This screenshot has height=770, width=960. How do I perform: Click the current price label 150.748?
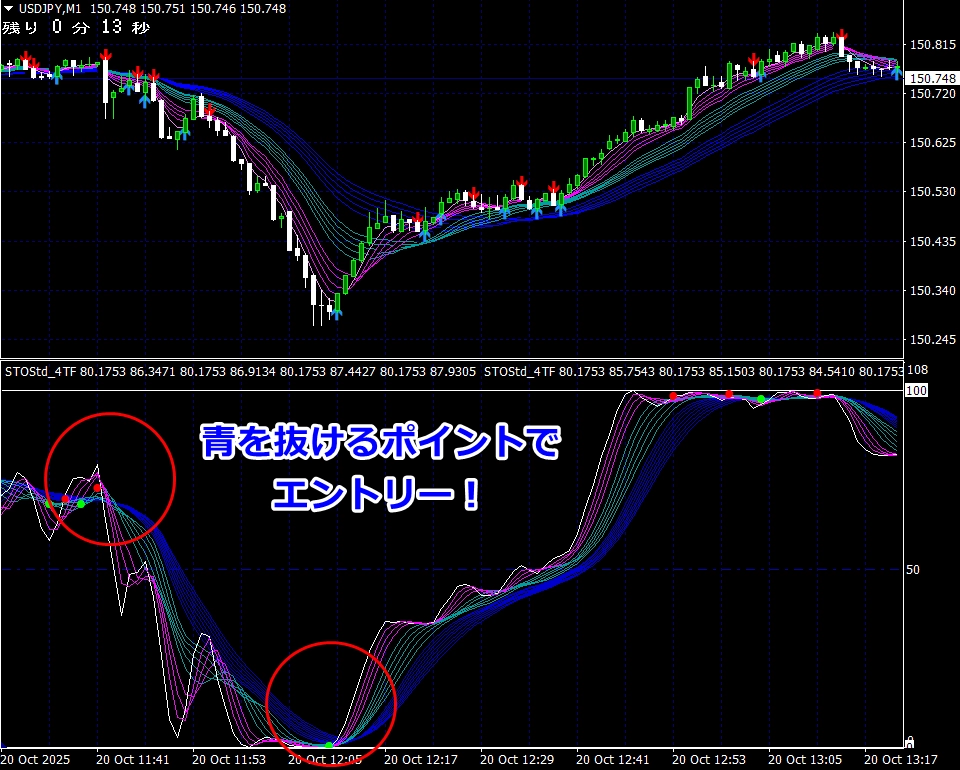point(932,78)
